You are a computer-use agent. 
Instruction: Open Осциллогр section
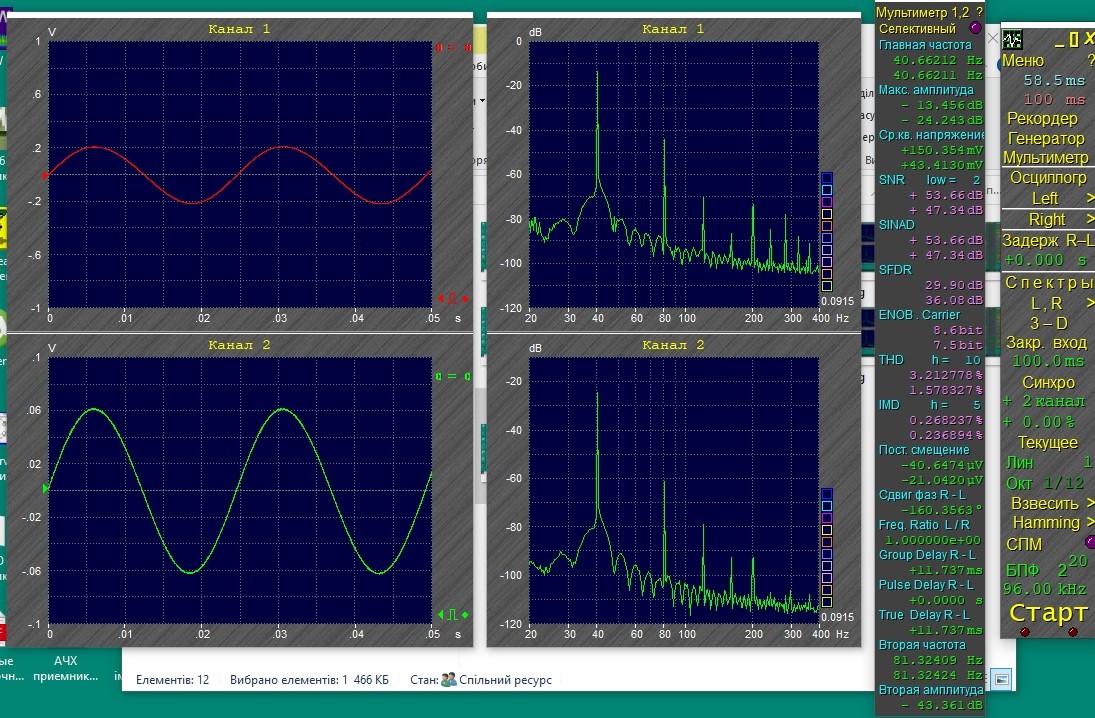tap(1048, 177)
